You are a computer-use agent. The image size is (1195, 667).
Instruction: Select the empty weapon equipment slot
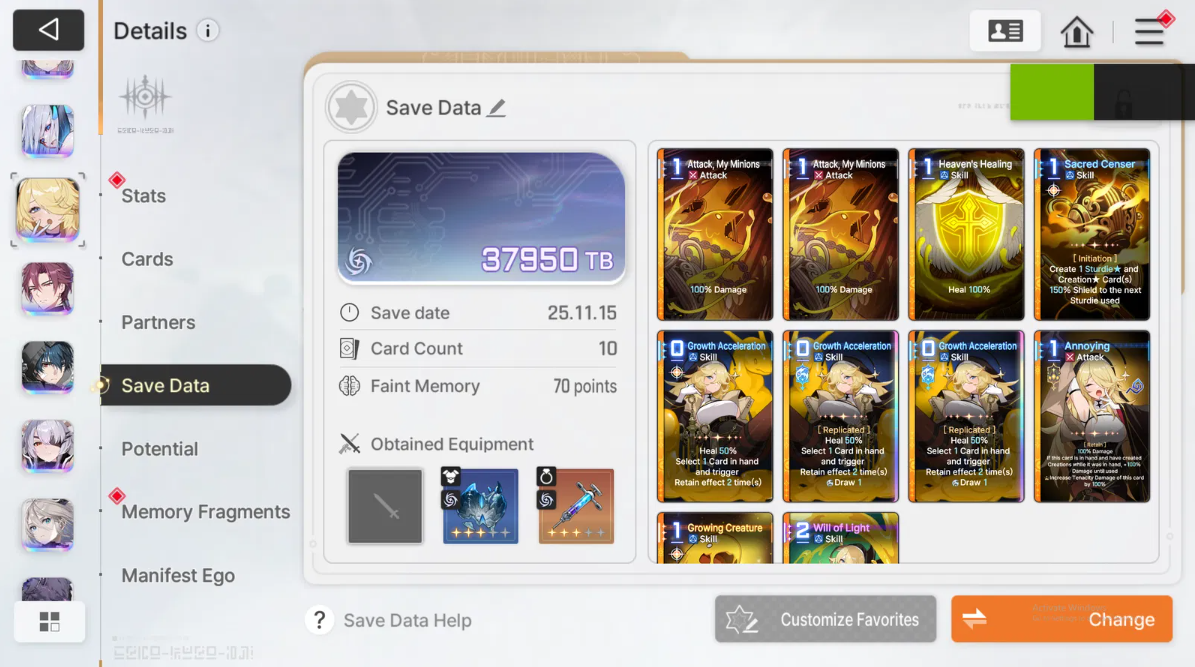[385, 506]
